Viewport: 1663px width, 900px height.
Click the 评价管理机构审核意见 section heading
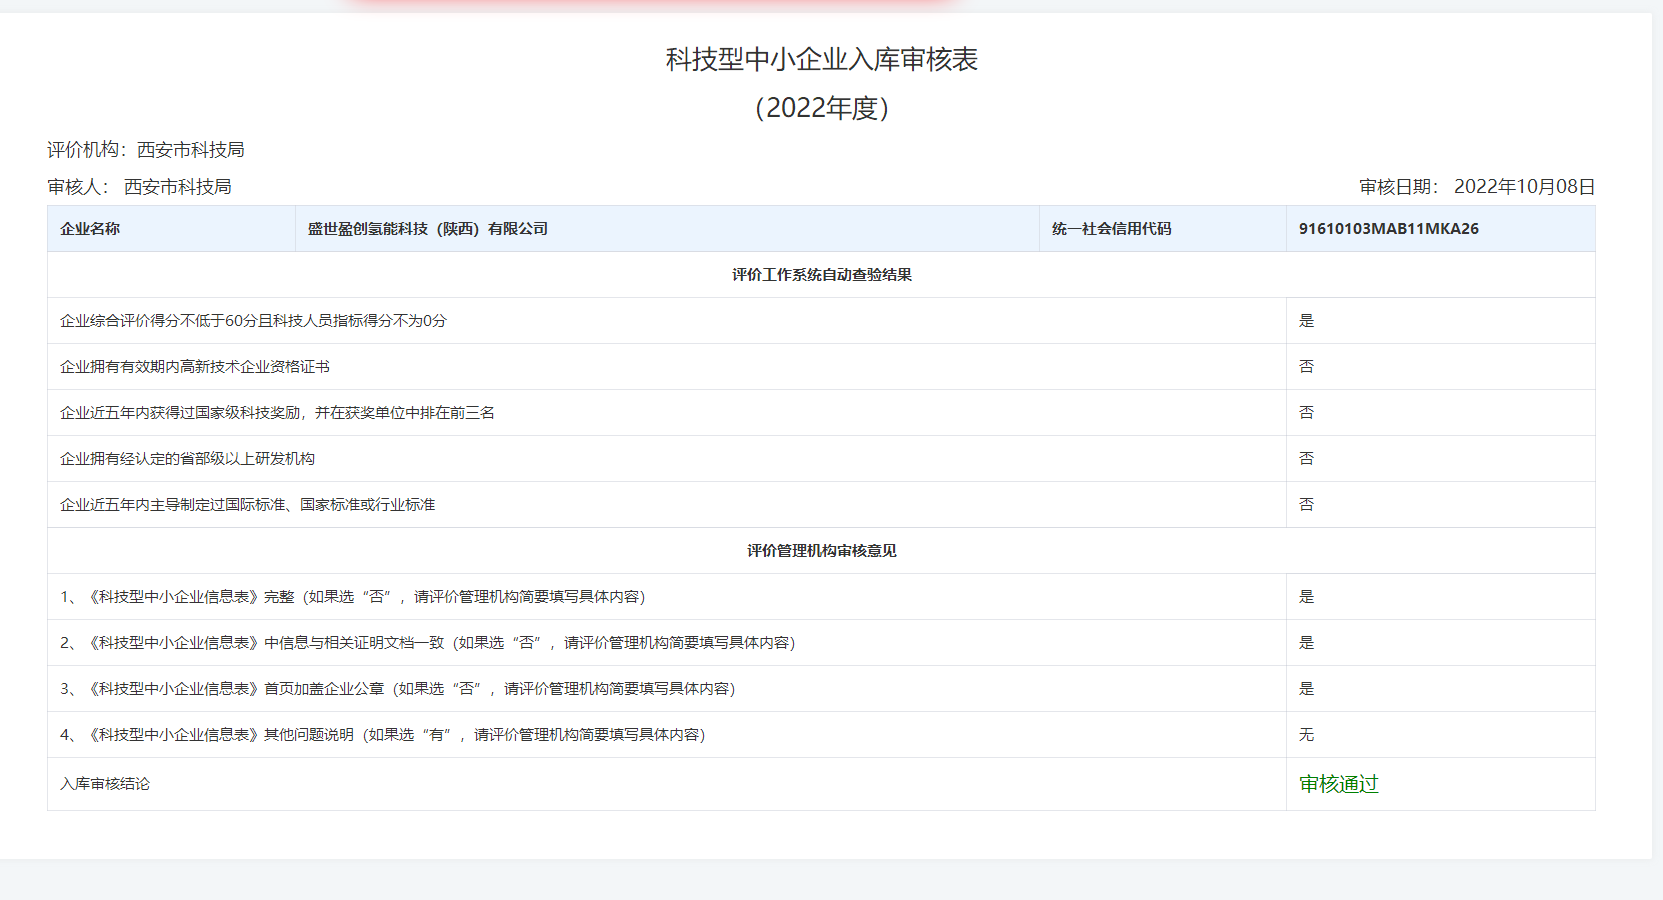coord(821,551)
